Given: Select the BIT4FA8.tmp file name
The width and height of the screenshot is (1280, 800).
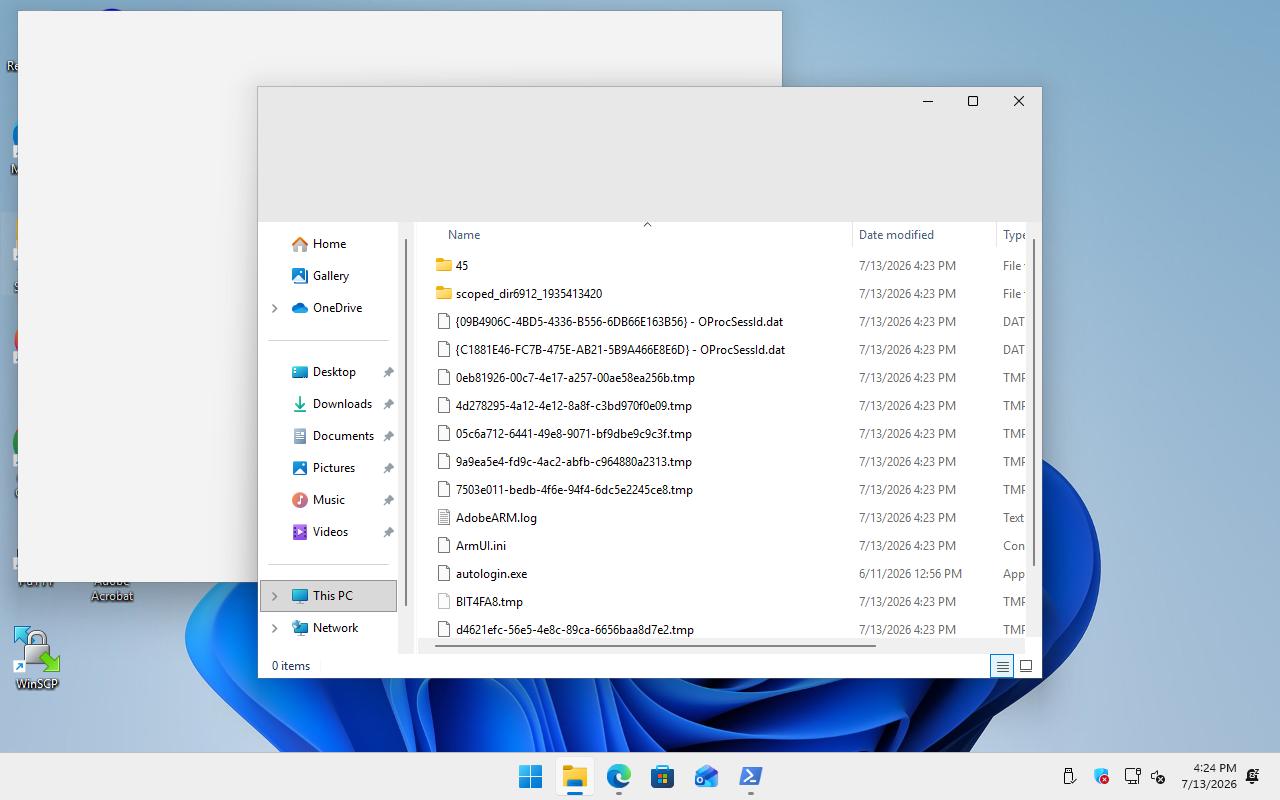Looking at the screenshot, I should (x=489, y=601).
